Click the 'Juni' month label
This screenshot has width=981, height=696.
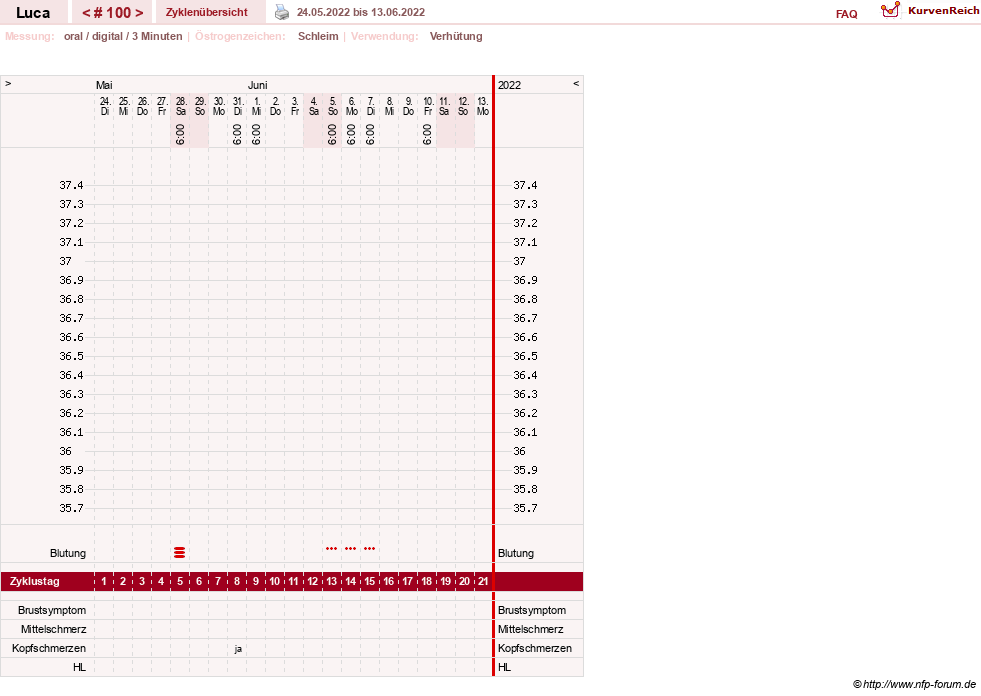(258, 85)
